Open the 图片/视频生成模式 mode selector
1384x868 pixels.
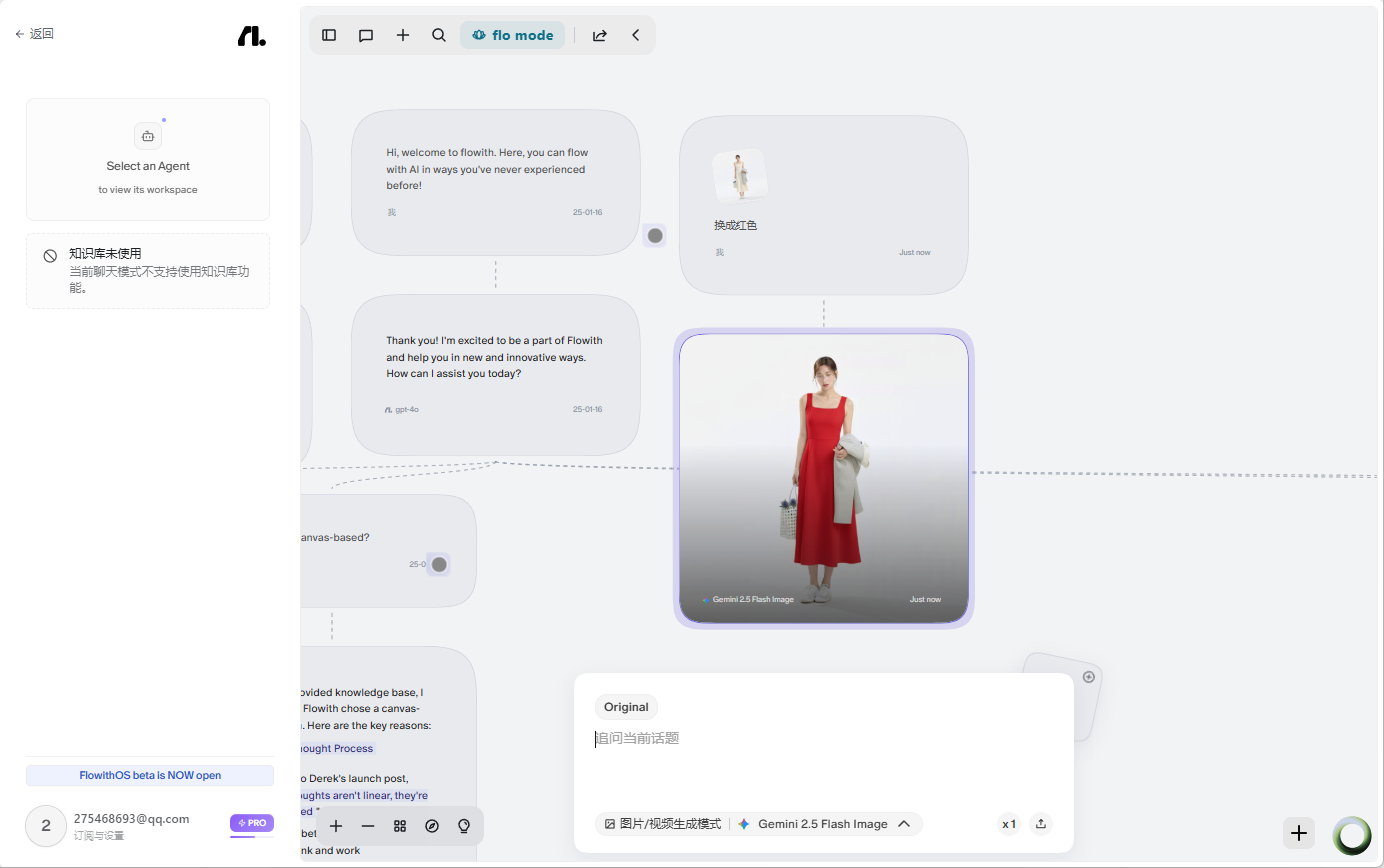(x=662, y=824)
